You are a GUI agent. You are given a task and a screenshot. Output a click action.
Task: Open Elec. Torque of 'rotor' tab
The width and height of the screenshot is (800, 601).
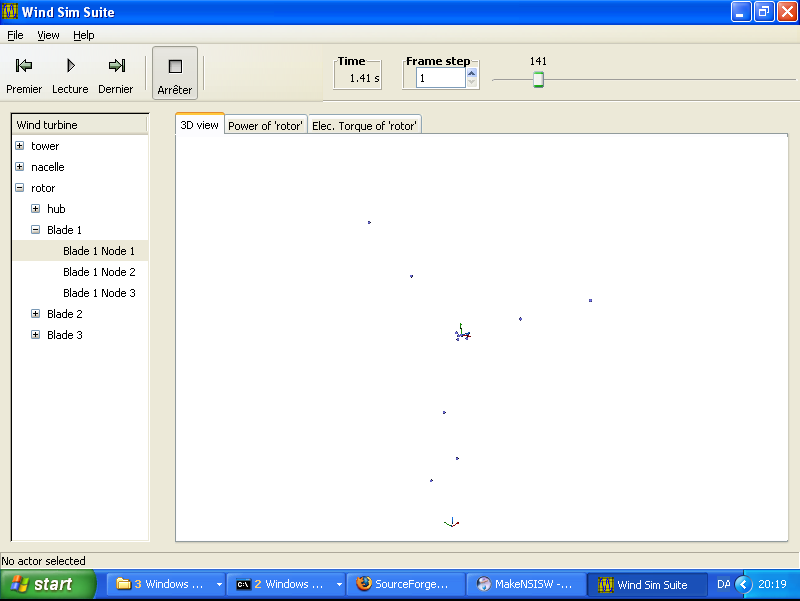(364, 126)
